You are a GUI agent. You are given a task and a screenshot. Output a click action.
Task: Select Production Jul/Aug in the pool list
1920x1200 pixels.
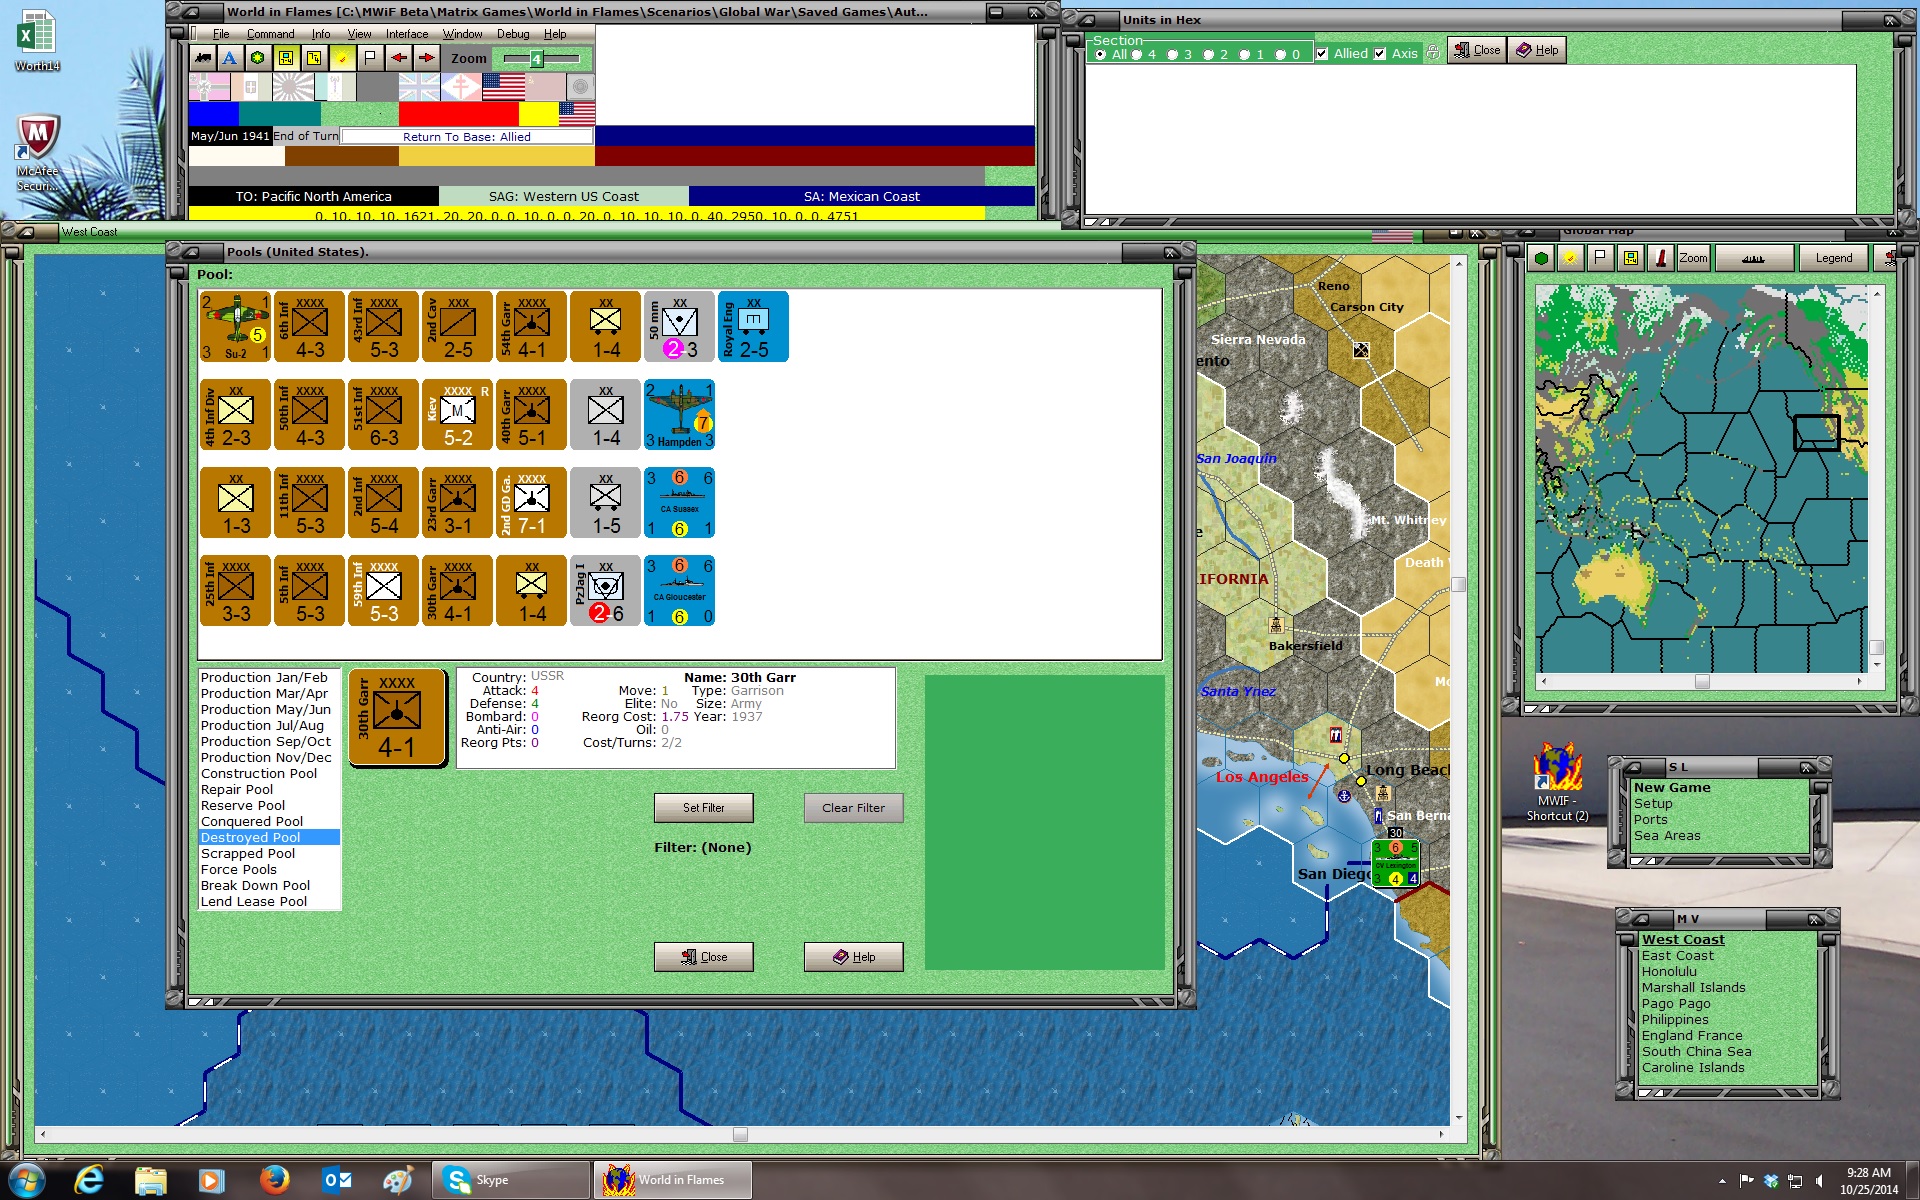tap(262, 726)
